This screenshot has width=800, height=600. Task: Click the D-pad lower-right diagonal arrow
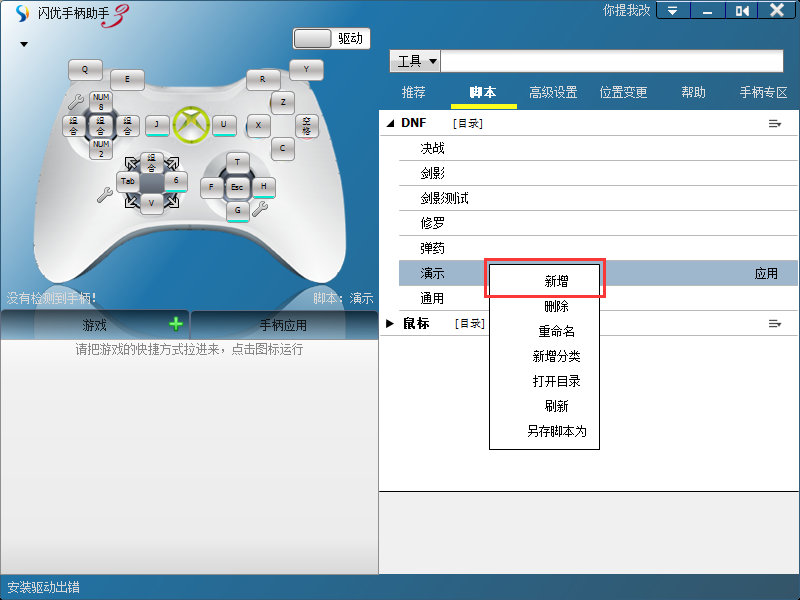point(171,202)
